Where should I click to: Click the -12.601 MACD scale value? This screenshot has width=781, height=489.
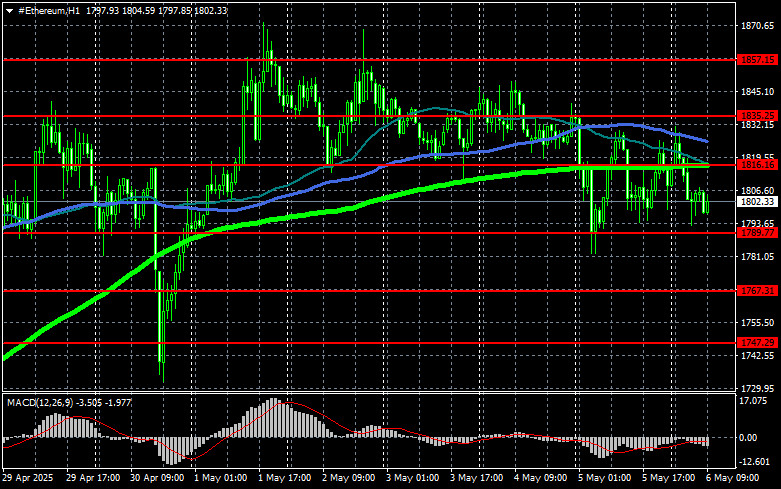755,462
